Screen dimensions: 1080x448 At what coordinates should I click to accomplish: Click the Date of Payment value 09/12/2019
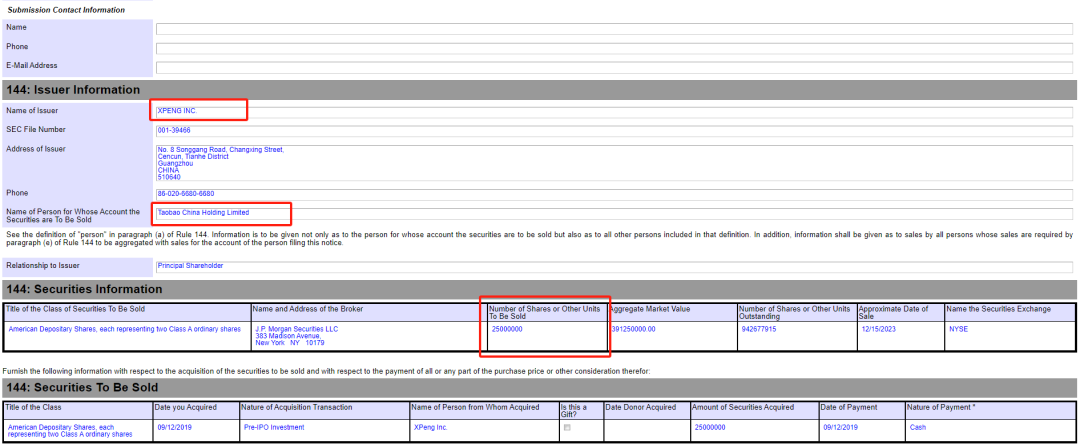click(839, 427)
